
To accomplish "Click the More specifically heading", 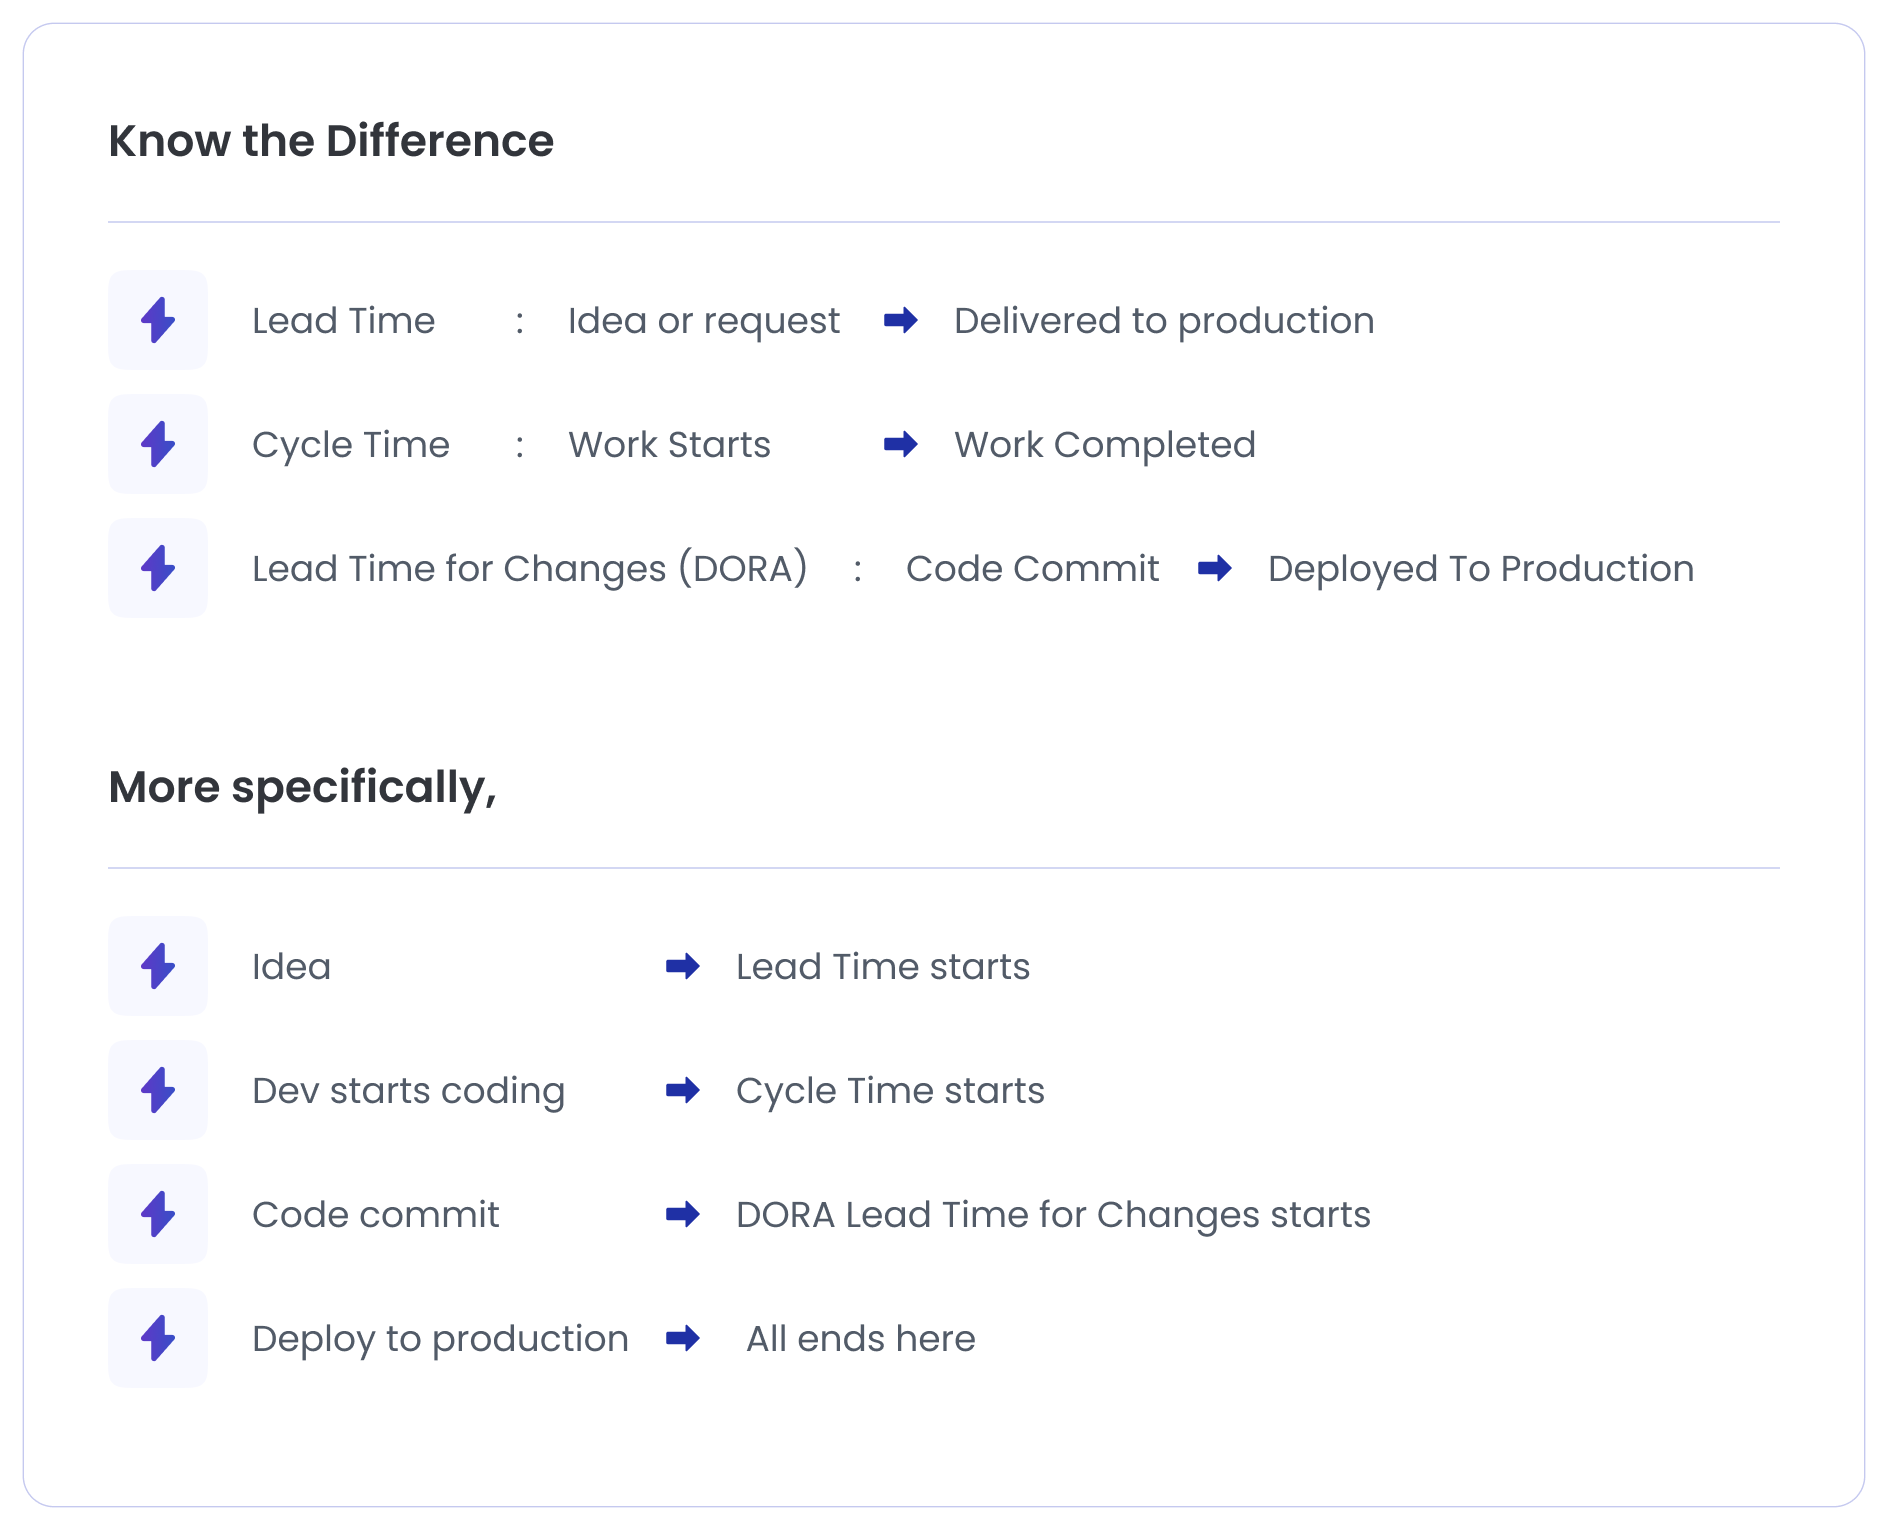I will (302, 787).
